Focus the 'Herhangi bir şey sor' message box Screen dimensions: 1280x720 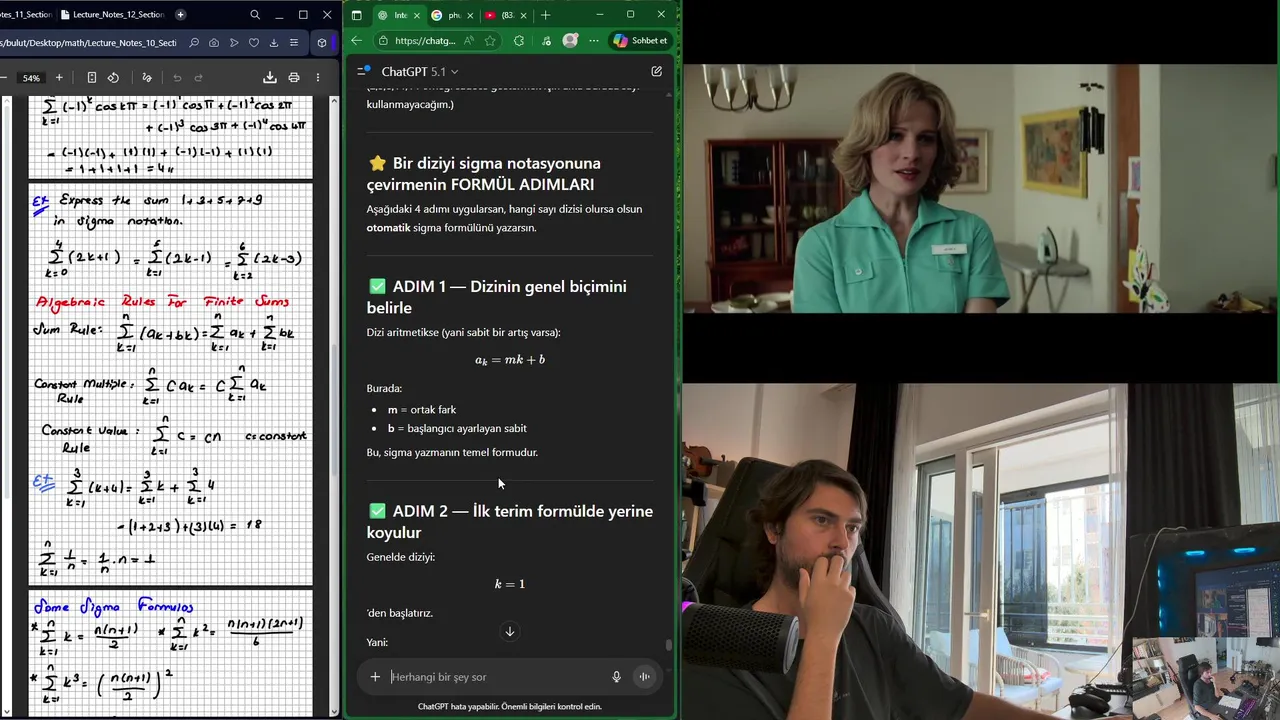click(496, 677)
